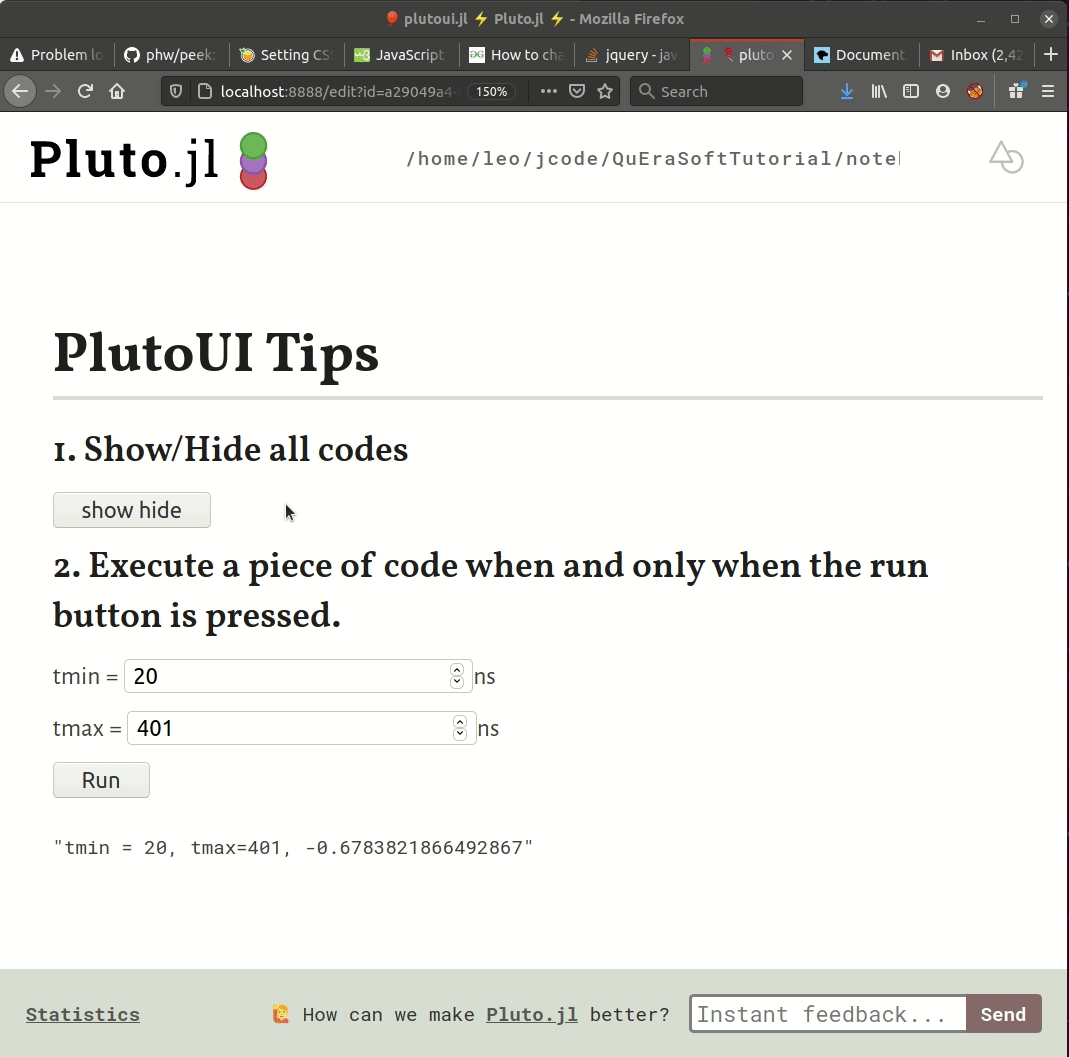
Task: Go to the Firefox home page
Action: (117, 91)
